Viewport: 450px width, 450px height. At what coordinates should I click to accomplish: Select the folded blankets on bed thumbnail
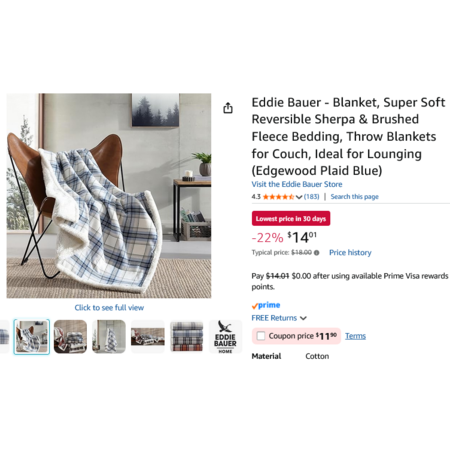(70, 337)
